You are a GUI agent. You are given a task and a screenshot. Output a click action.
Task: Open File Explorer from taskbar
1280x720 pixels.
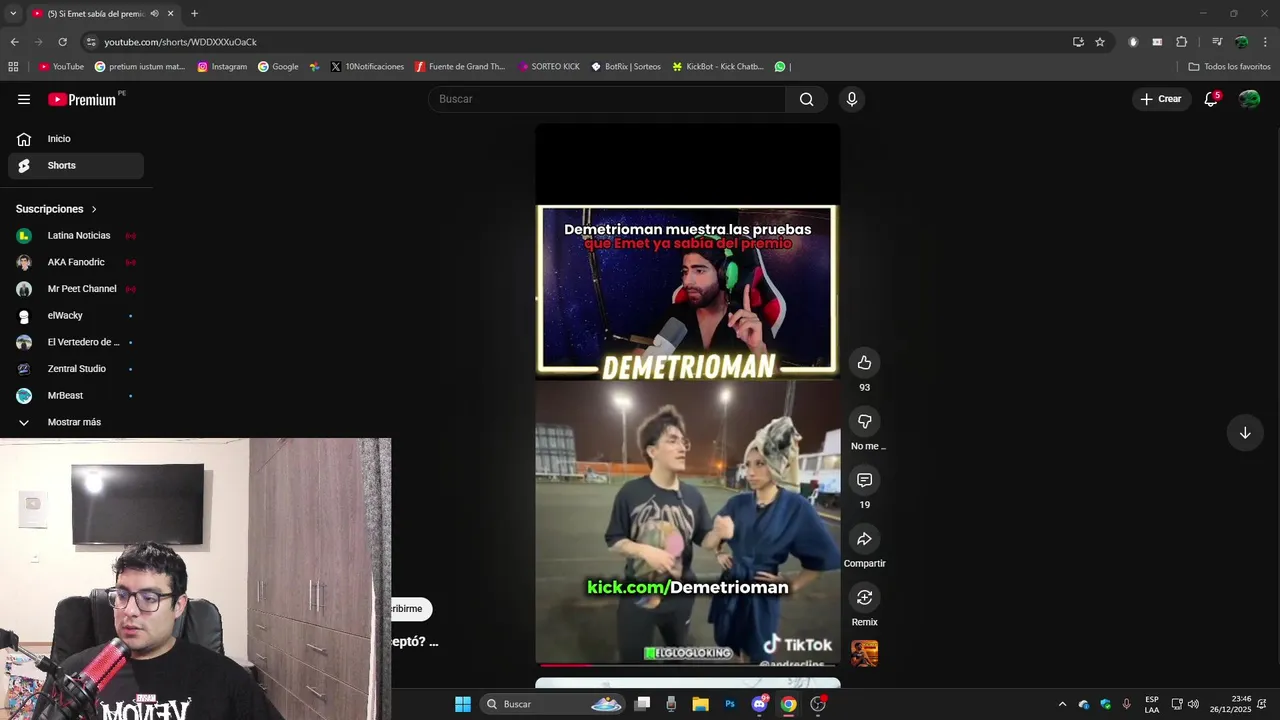point(700,704)
